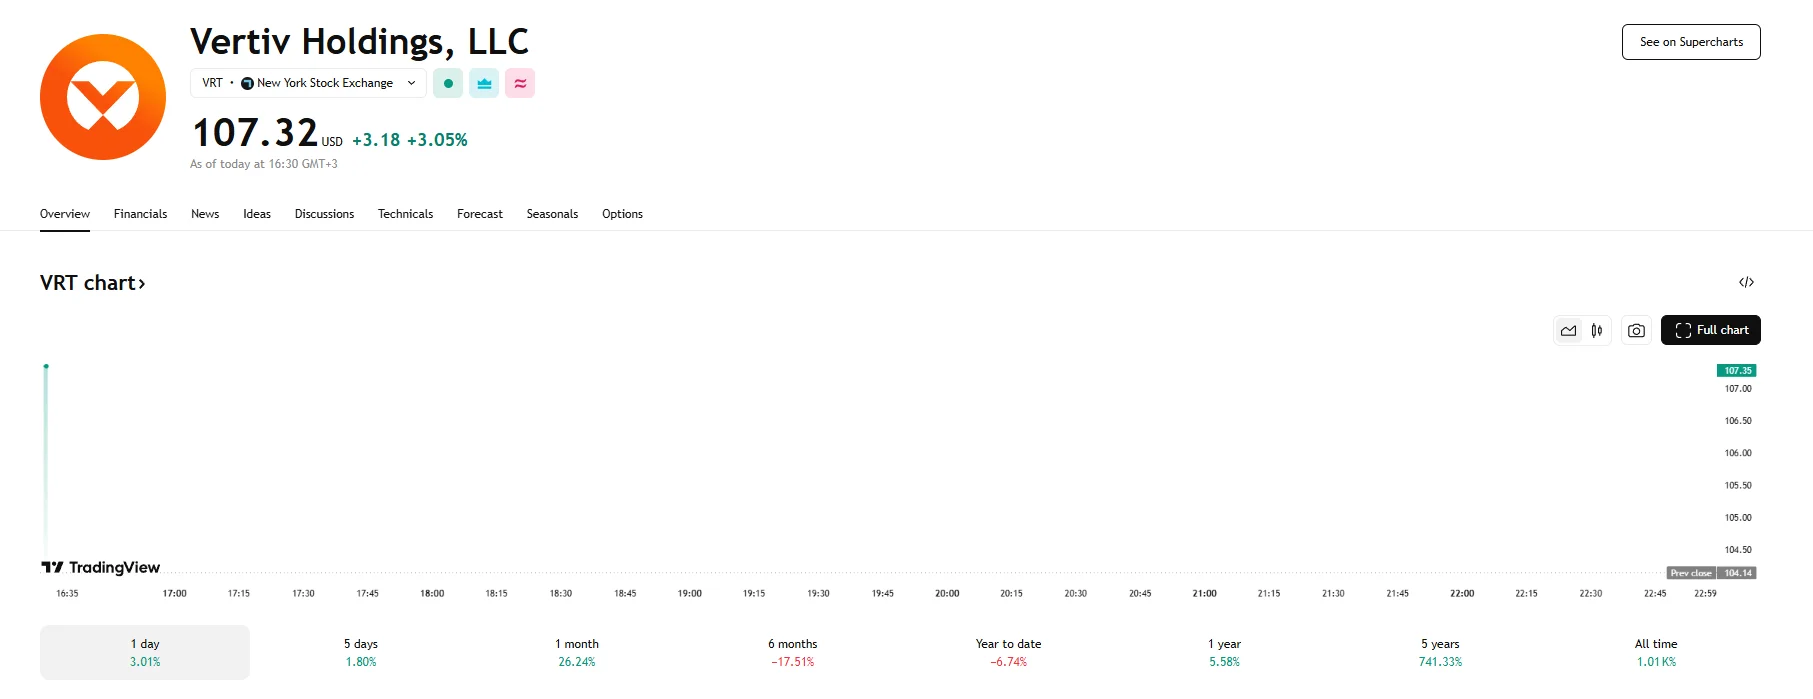The height and width of the screenshot is (699, 1813).
Task: Select the 5 years range option
Action: [1440, 652]
